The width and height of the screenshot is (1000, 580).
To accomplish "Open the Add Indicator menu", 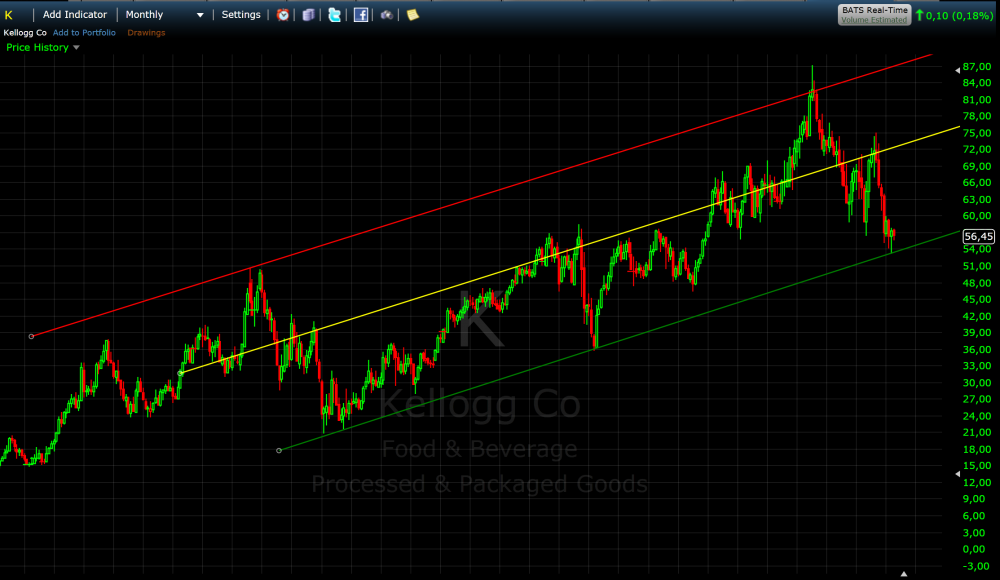I will click(x=75, y=15).
